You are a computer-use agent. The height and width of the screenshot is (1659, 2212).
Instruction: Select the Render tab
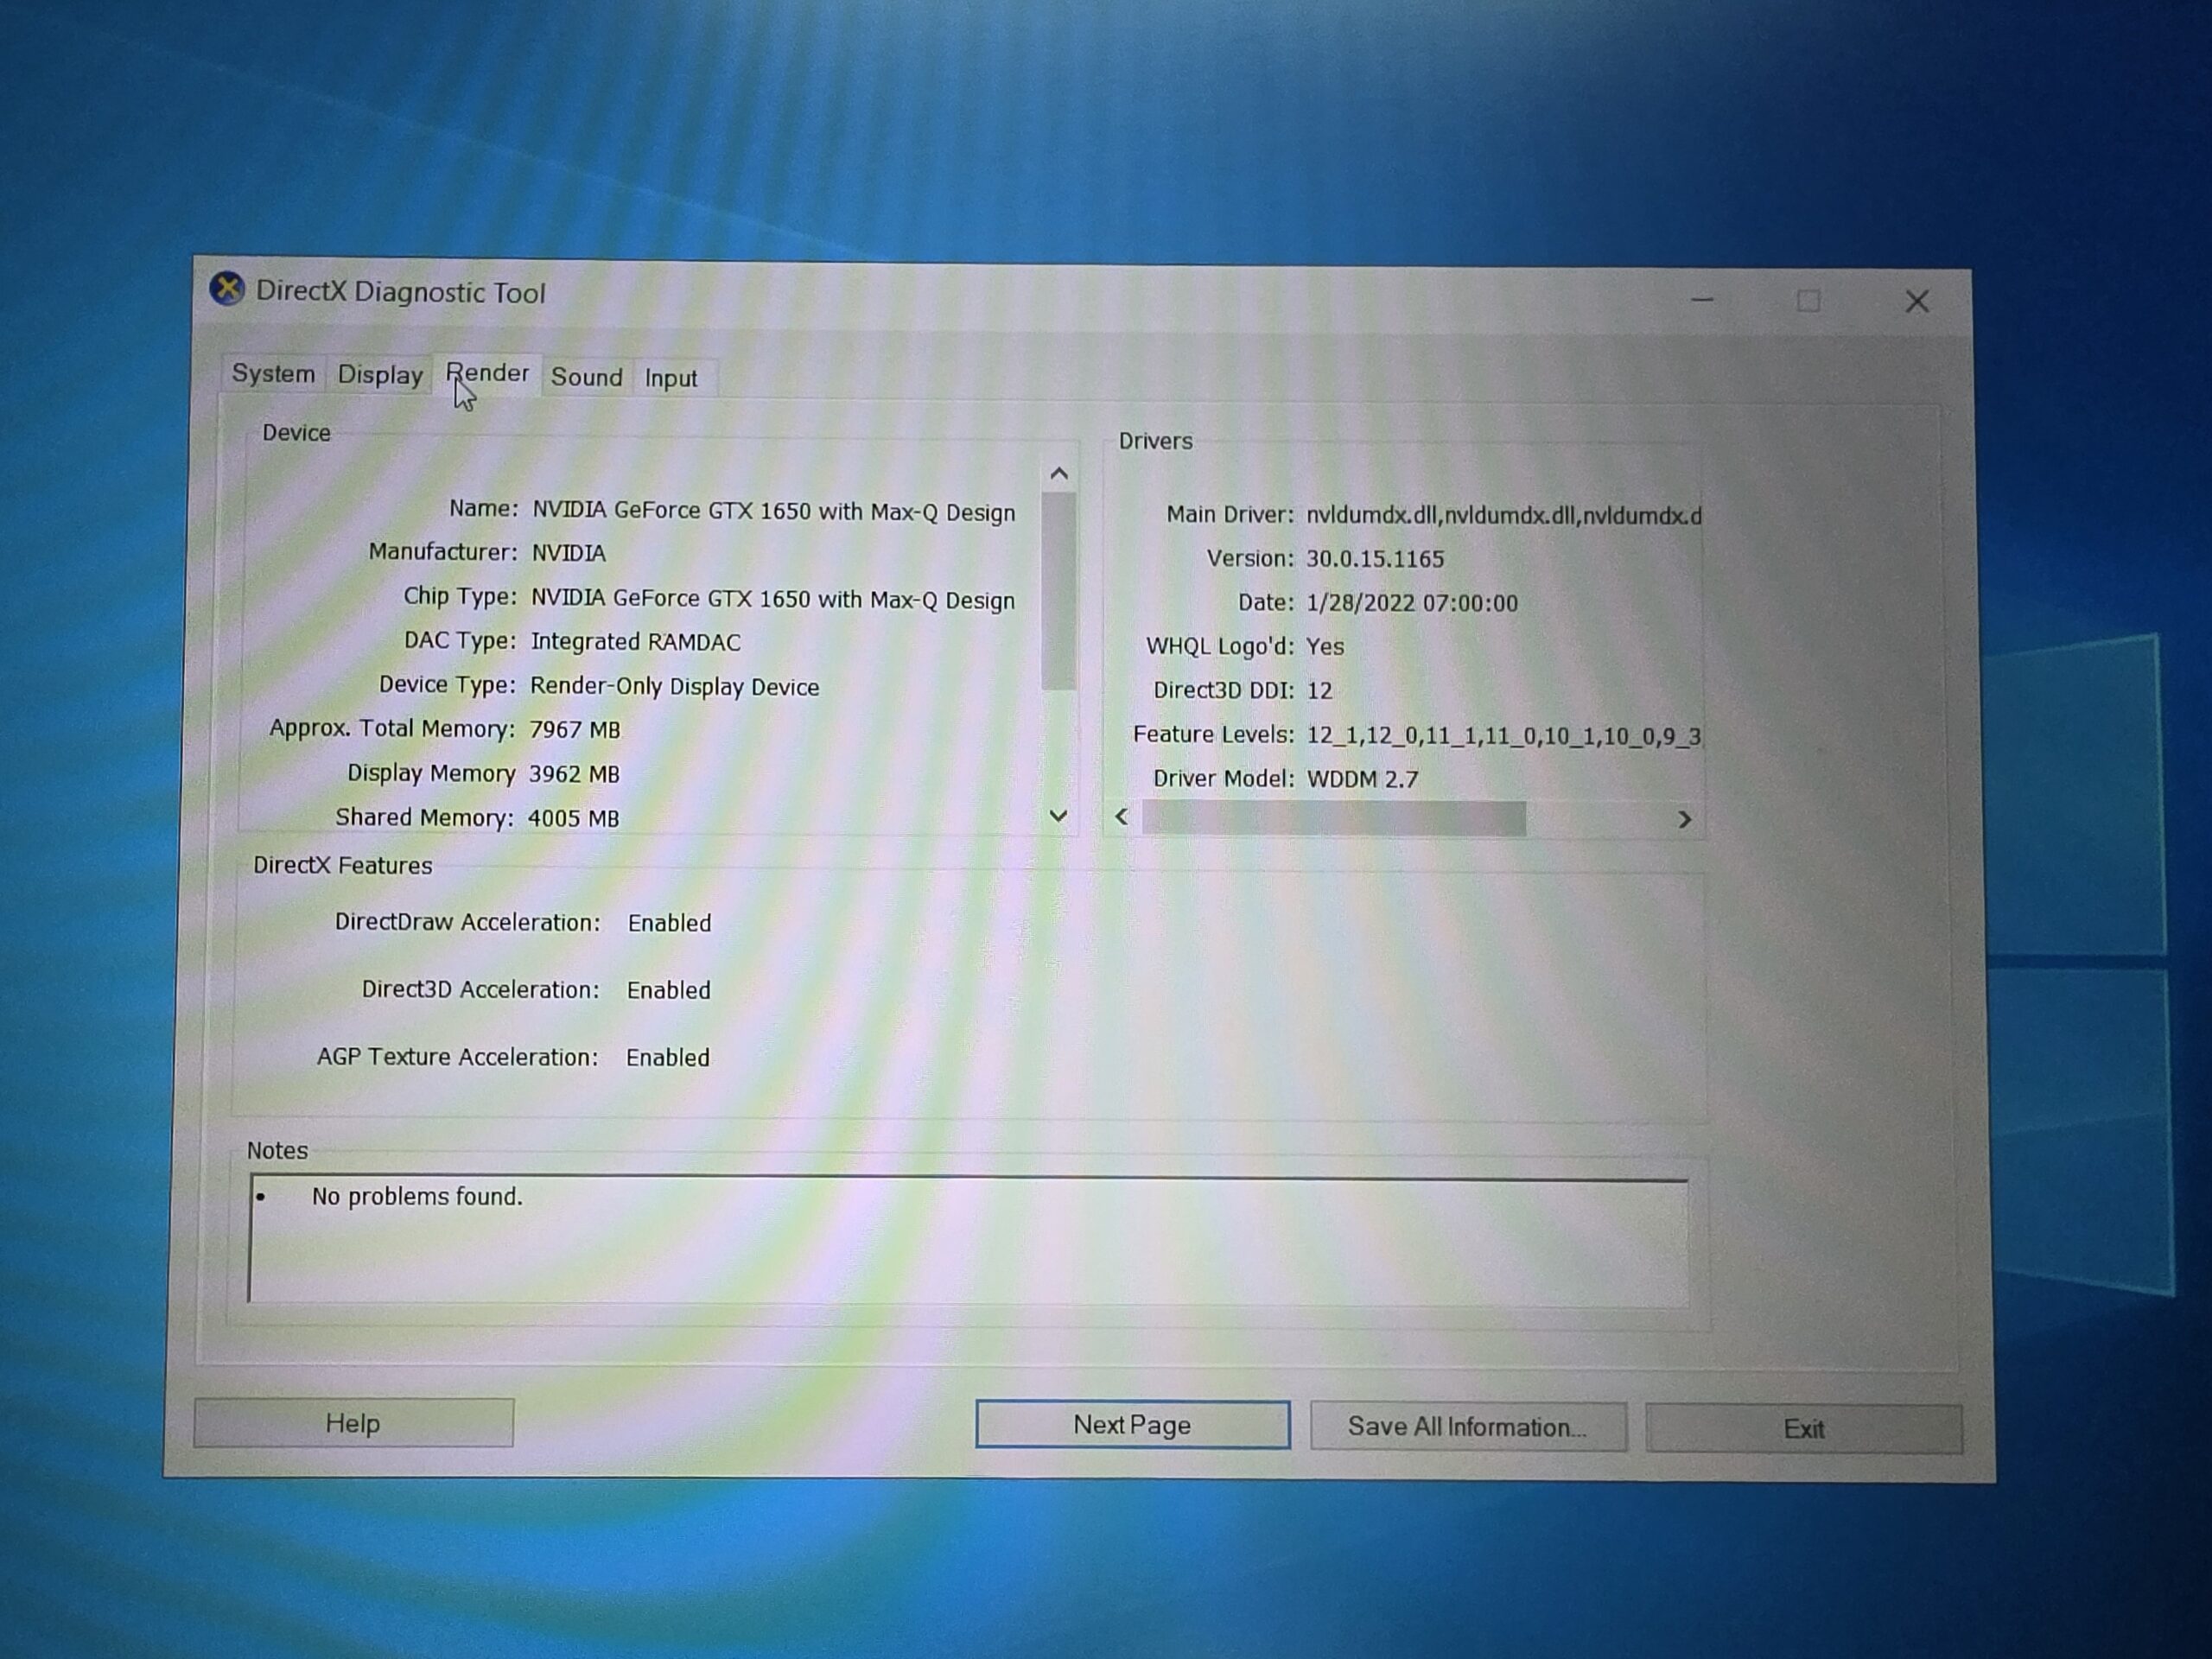point(487,374)
